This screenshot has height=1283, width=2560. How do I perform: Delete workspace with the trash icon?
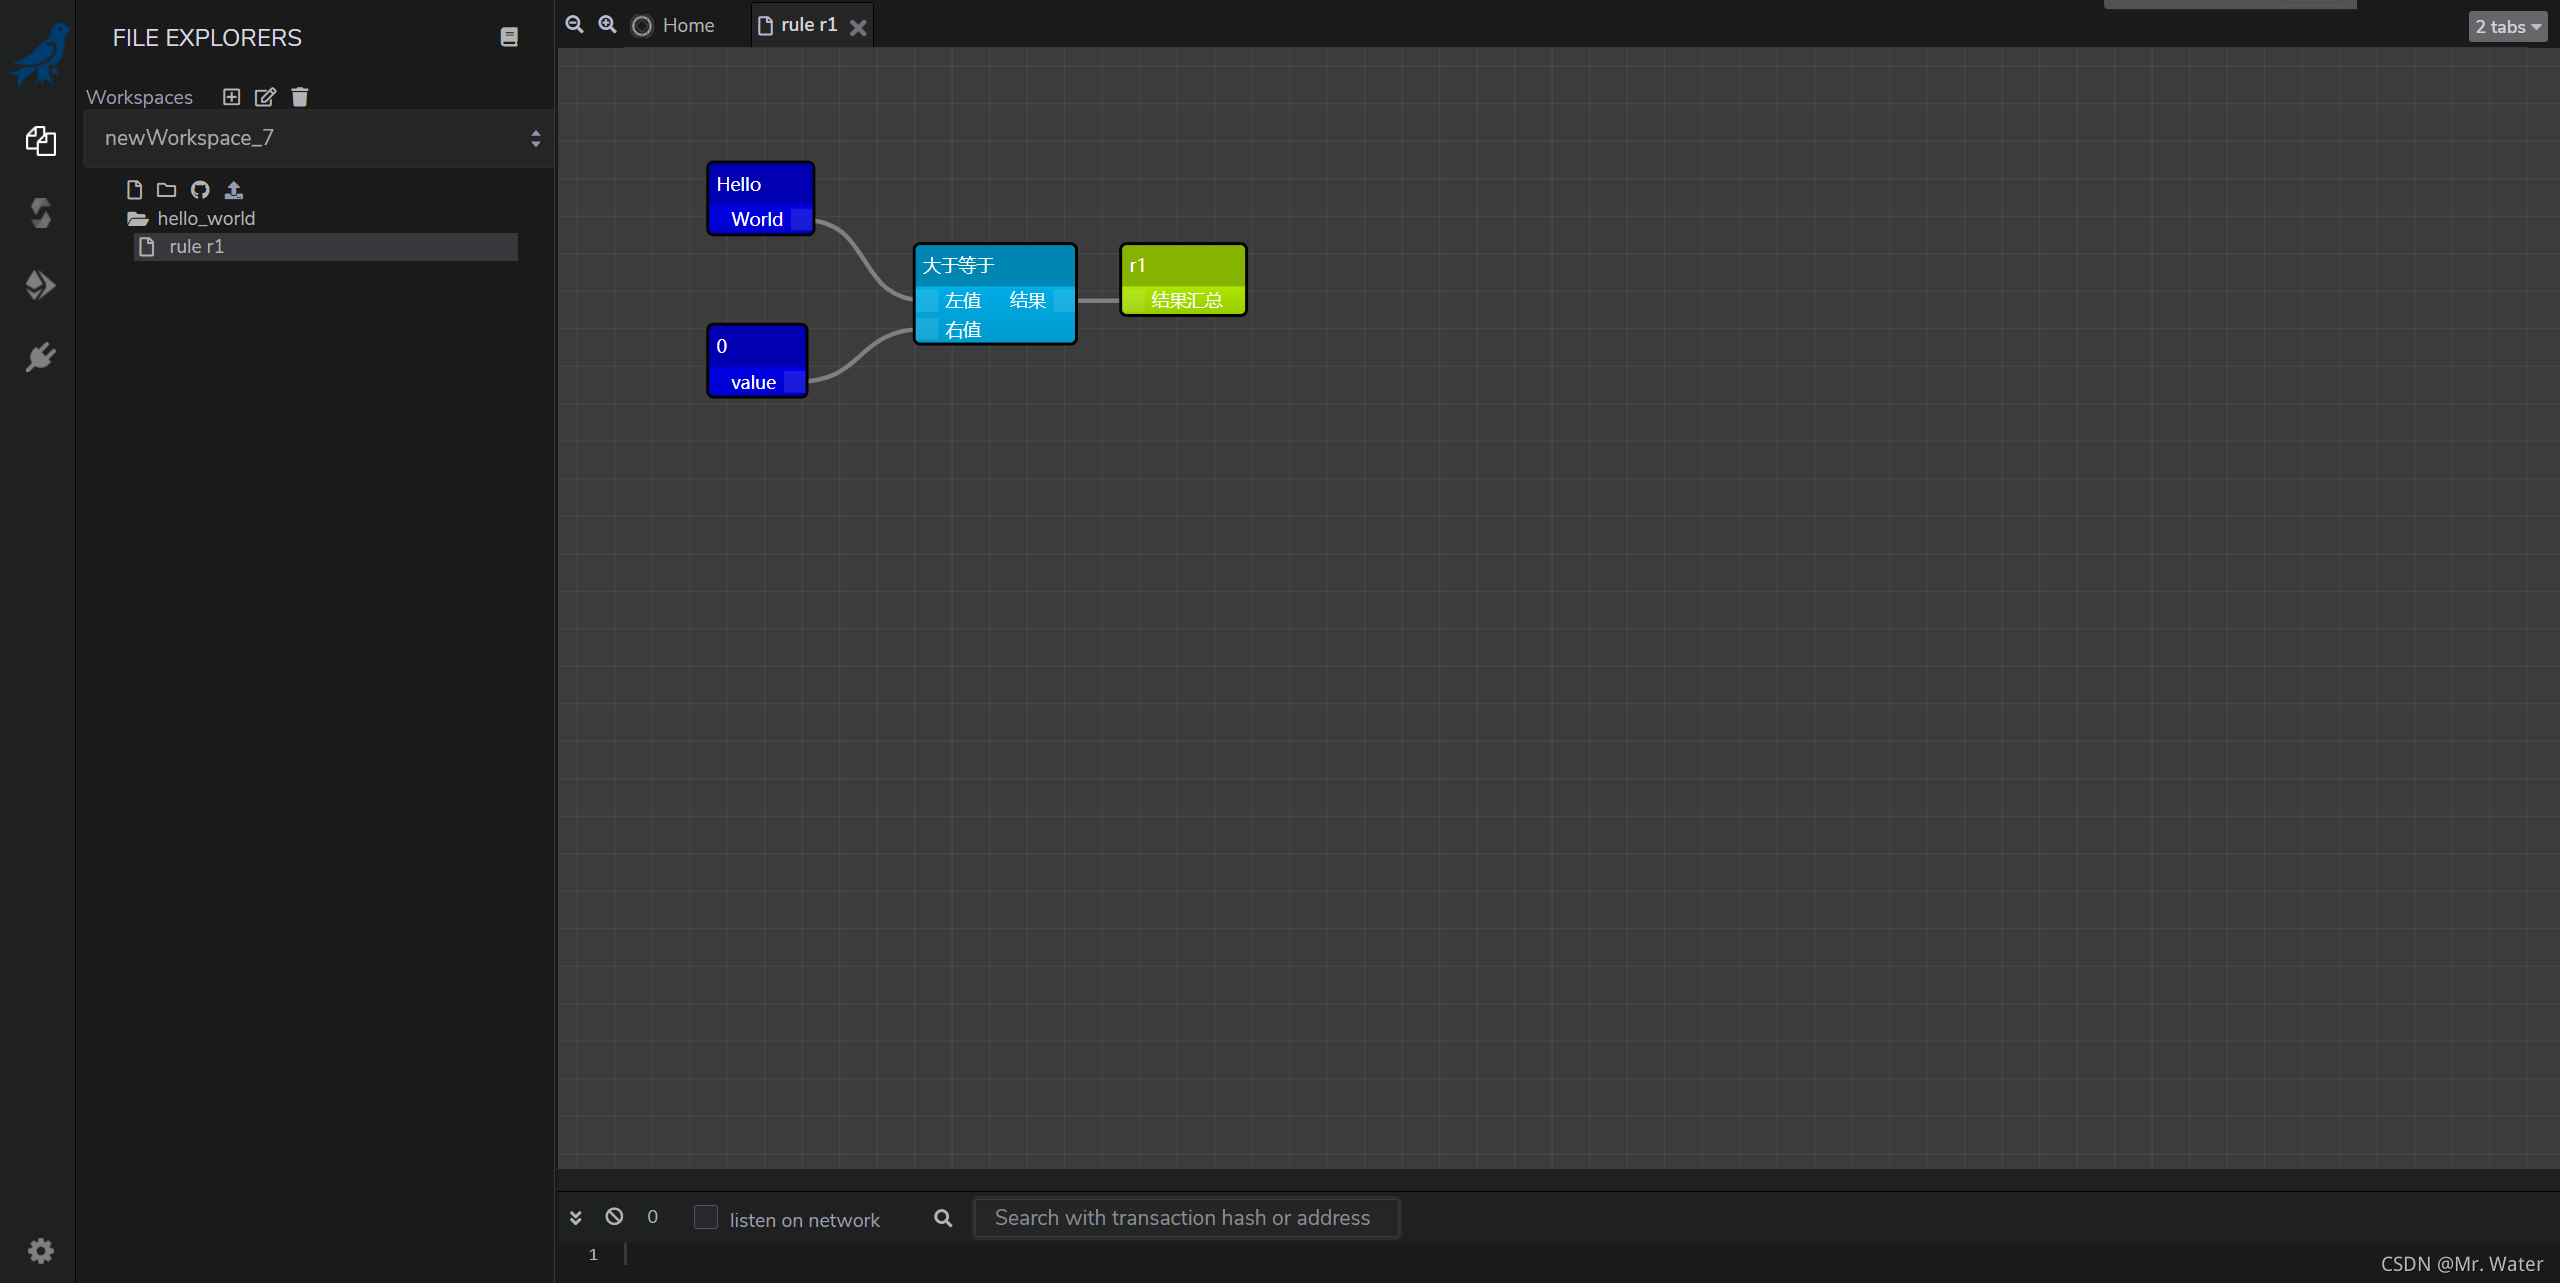point(300,97)
